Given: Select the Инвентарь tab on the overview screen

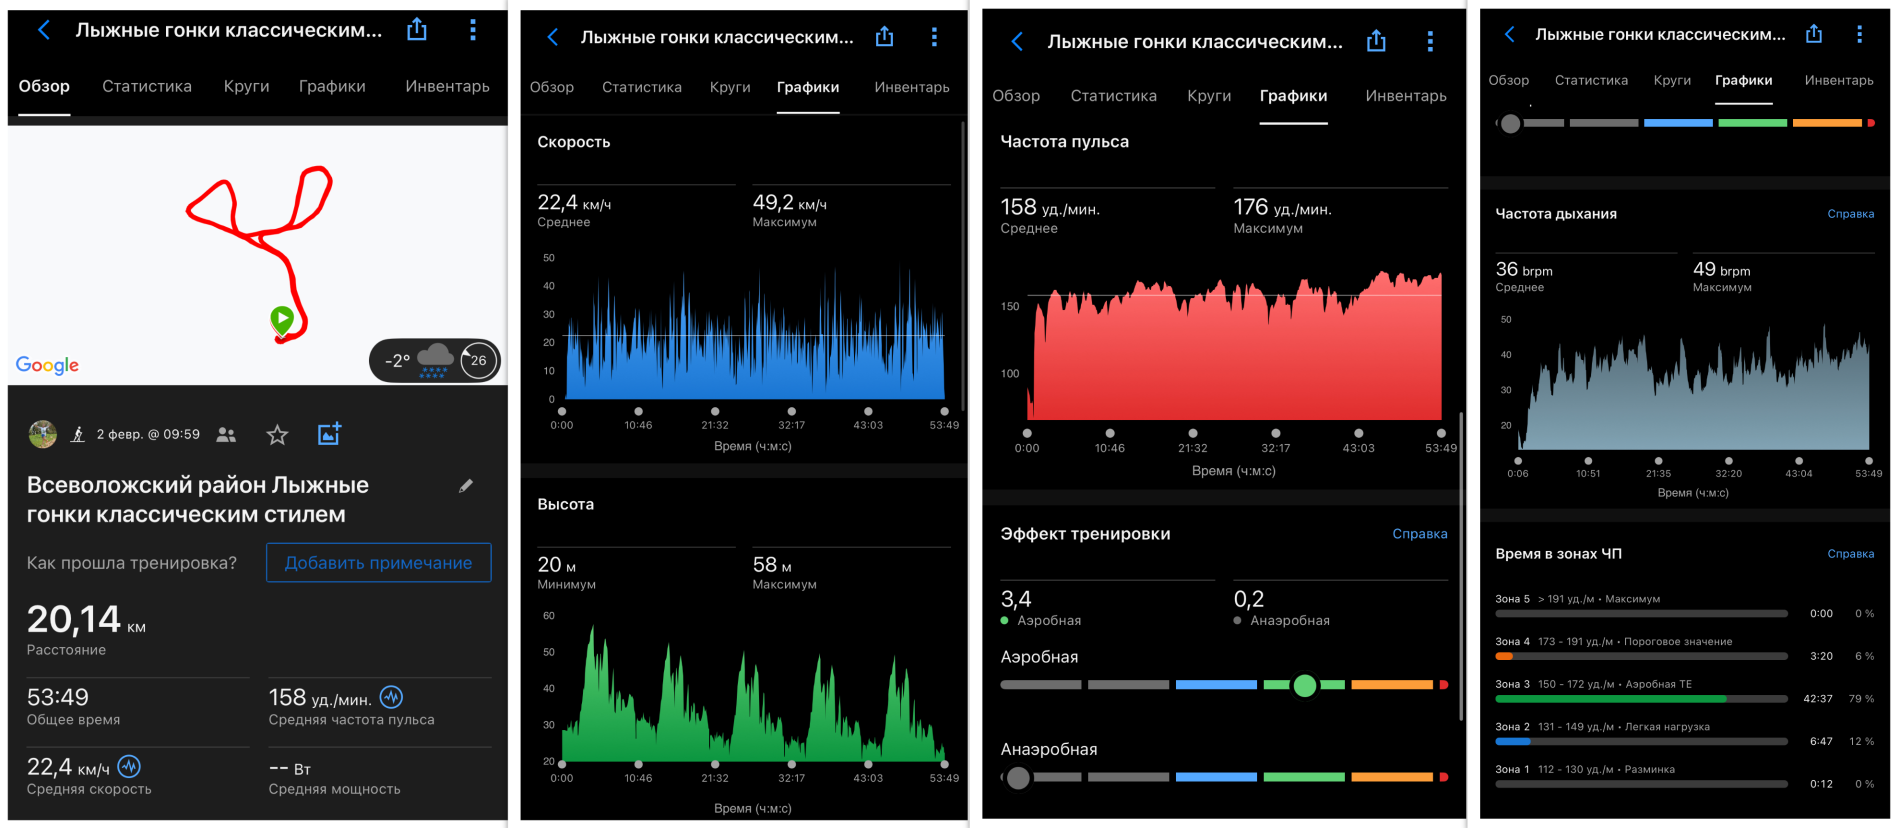Looking at the screenshot, I should pyautogui.click(x=447, y=86).
